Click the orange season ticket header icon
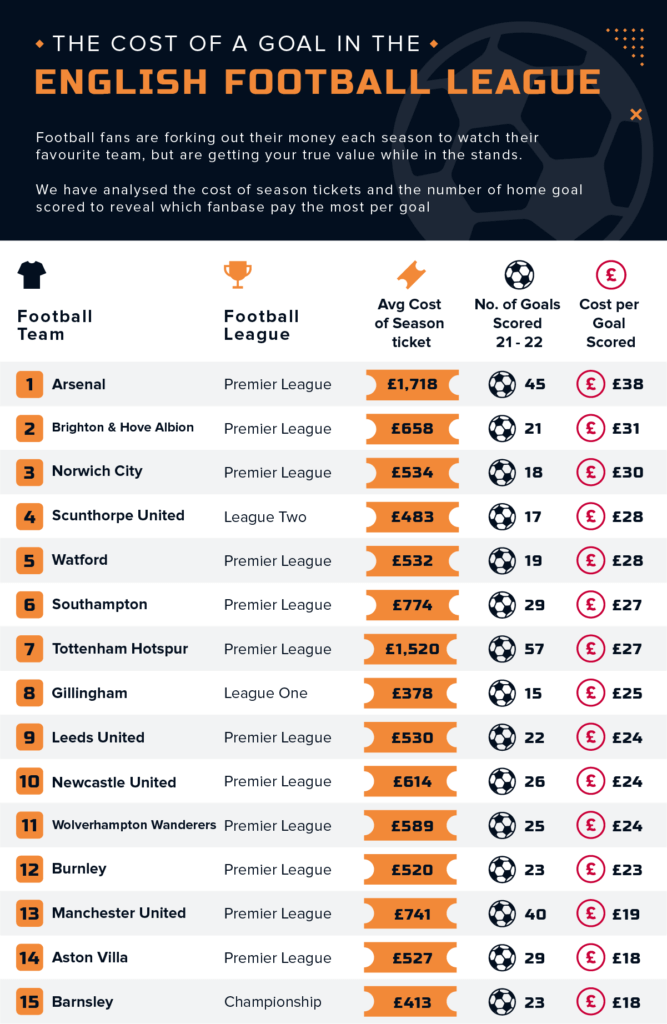 click(x=411, y=274)
